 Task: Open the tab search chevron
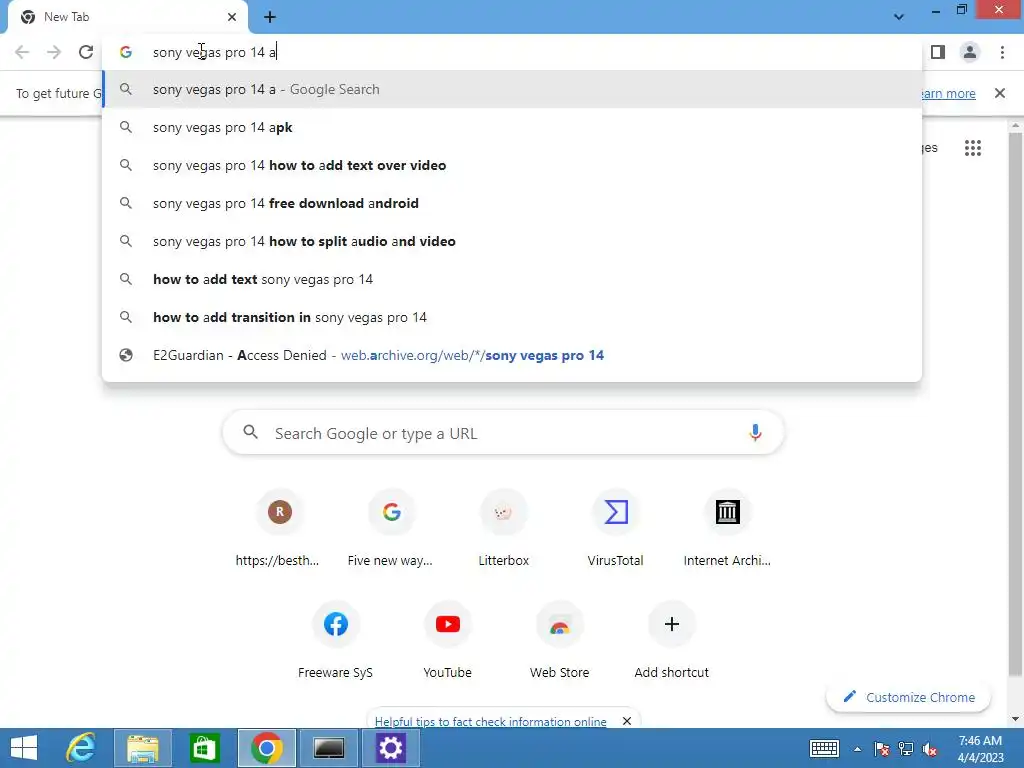pos(899,17)
